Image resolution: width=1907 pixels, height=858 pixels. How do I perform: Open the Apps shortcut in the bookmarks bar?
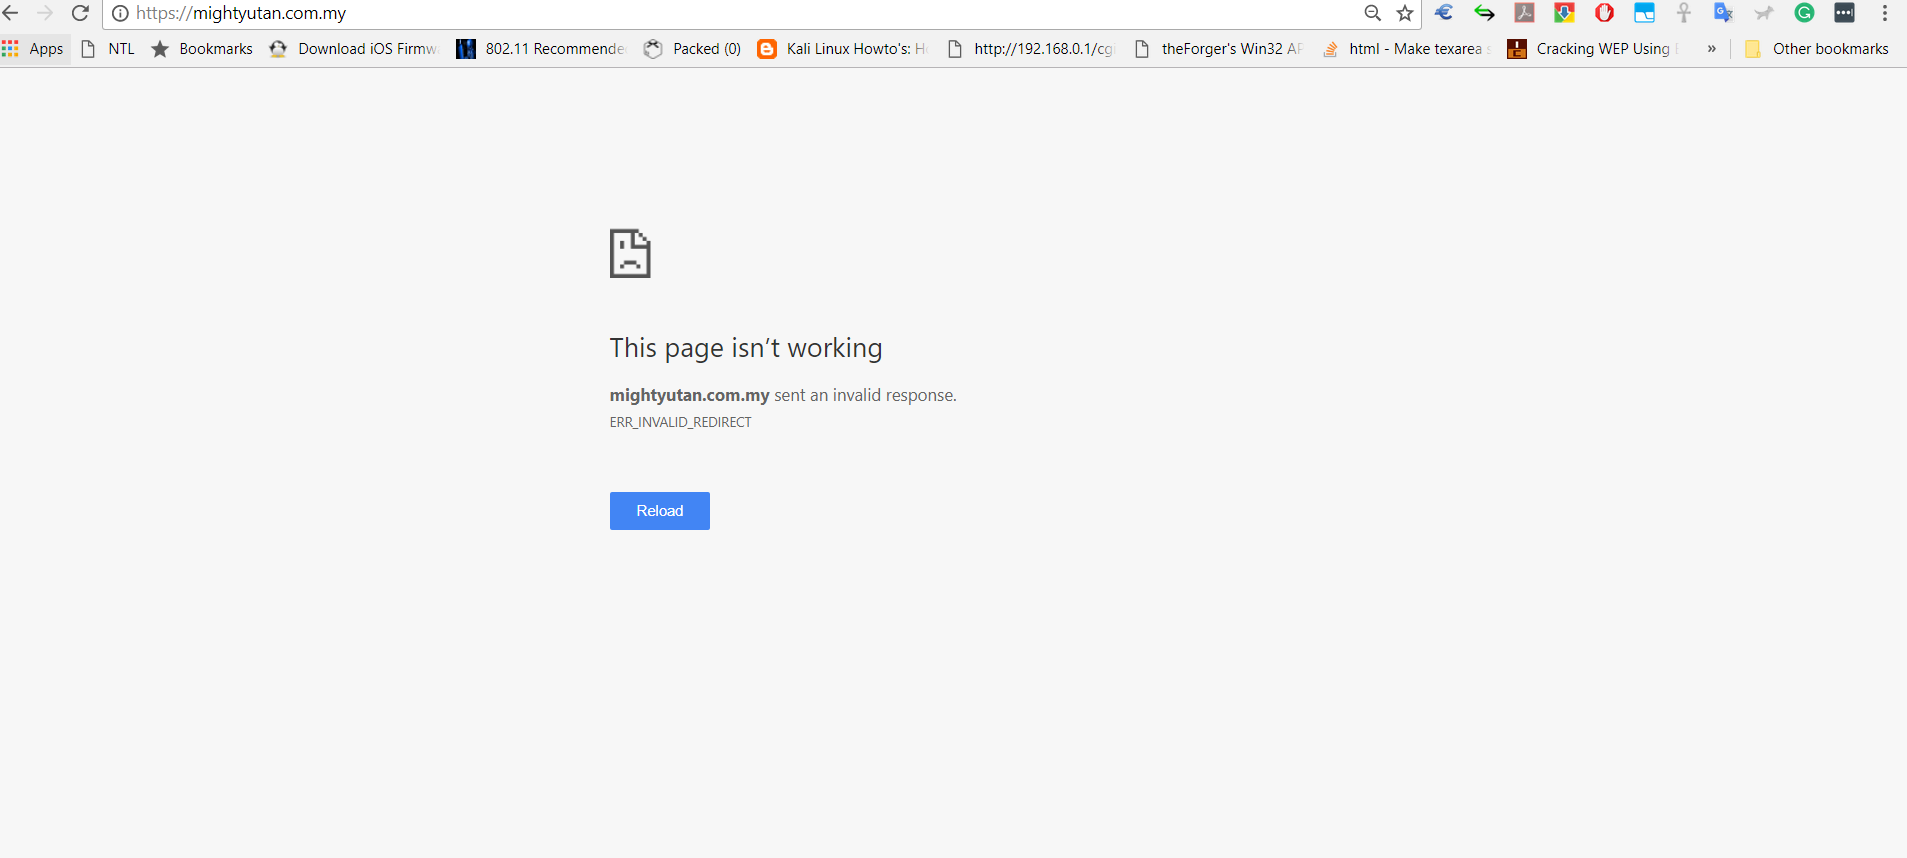click(33, 48)
